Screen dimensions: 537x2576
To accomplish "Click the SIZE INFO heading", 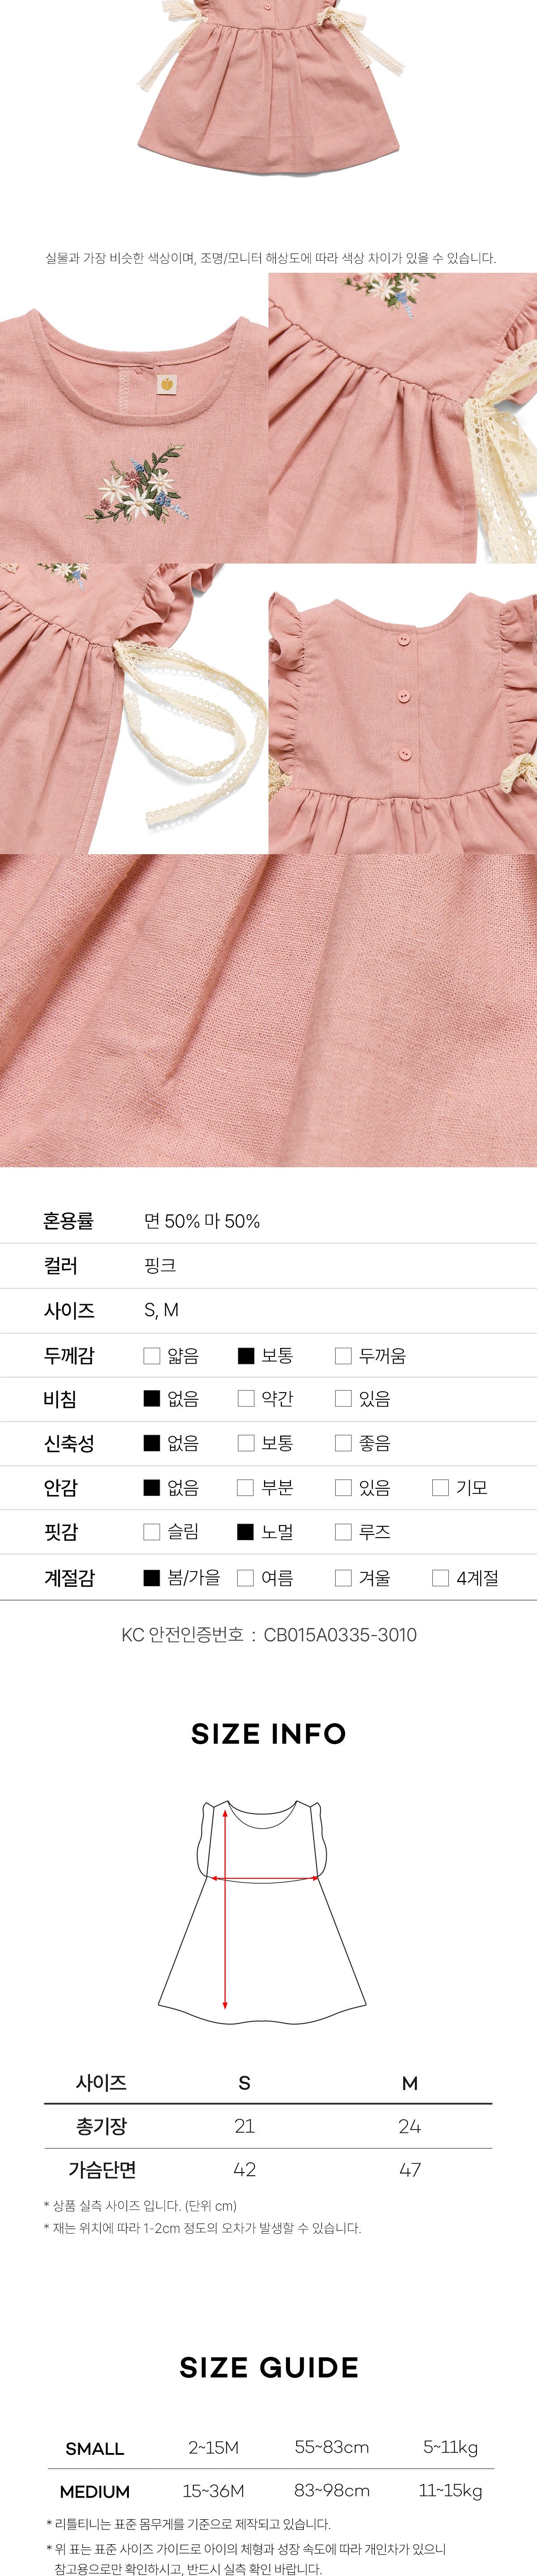I will tap(268, 1733).
